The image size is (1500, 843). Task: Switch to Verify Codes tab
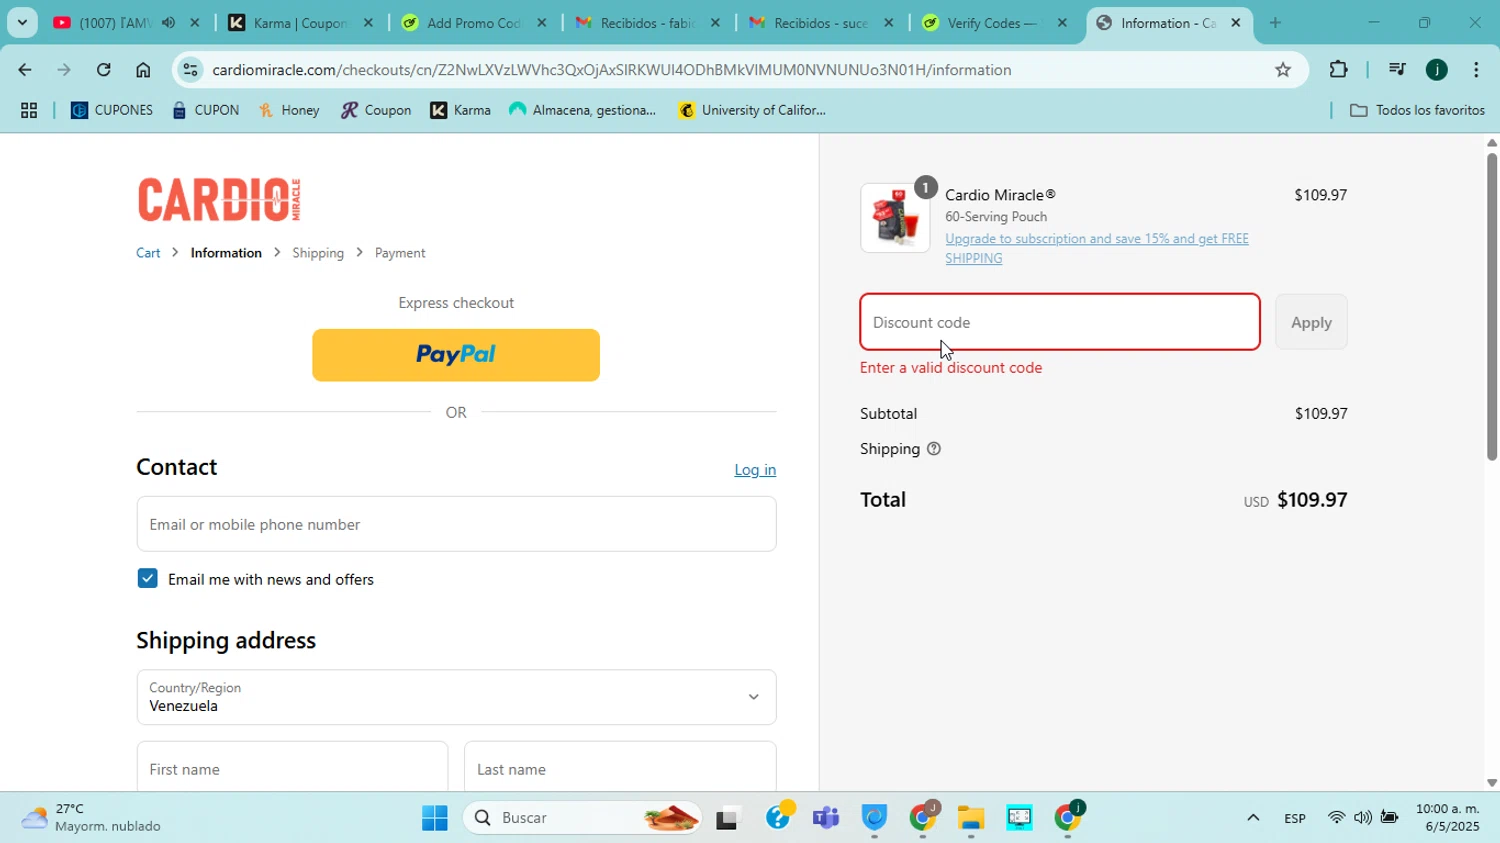pyautogui.click(x=993, y=22)
